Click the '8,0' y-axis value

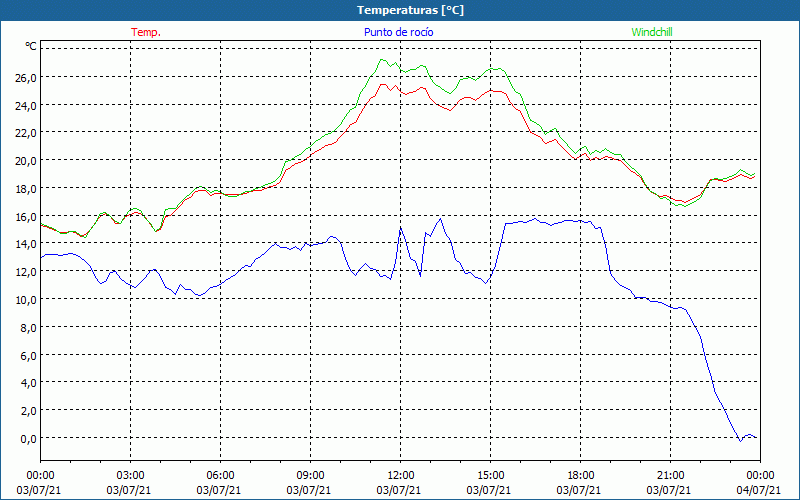click(28, 328)
